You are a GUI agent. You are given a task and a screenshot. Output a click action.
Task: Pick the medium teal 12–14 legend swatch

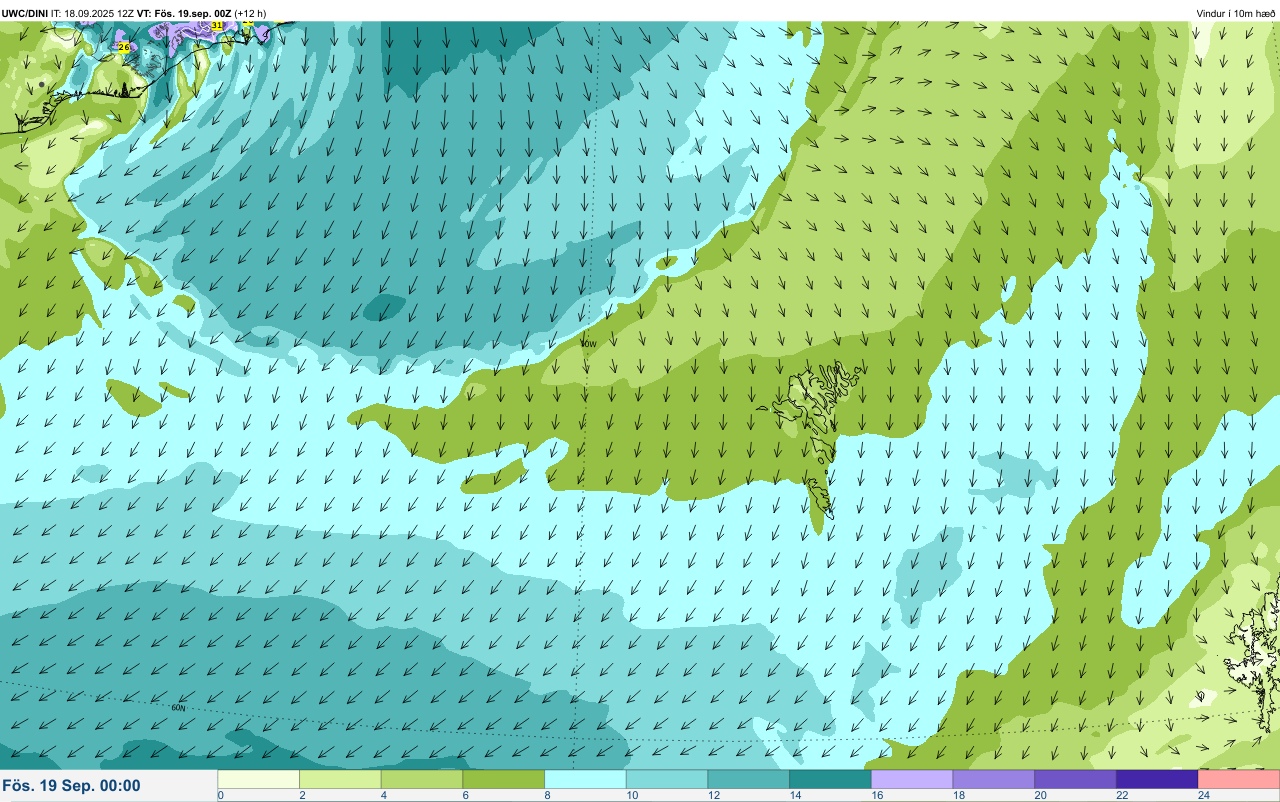coord(749,779)
